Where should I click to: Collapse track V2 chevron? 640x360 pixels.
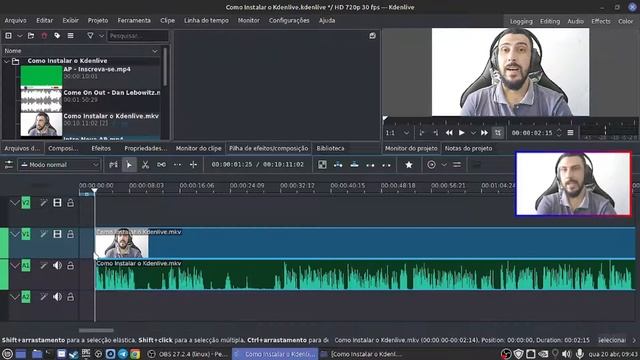tap(15, 202)
